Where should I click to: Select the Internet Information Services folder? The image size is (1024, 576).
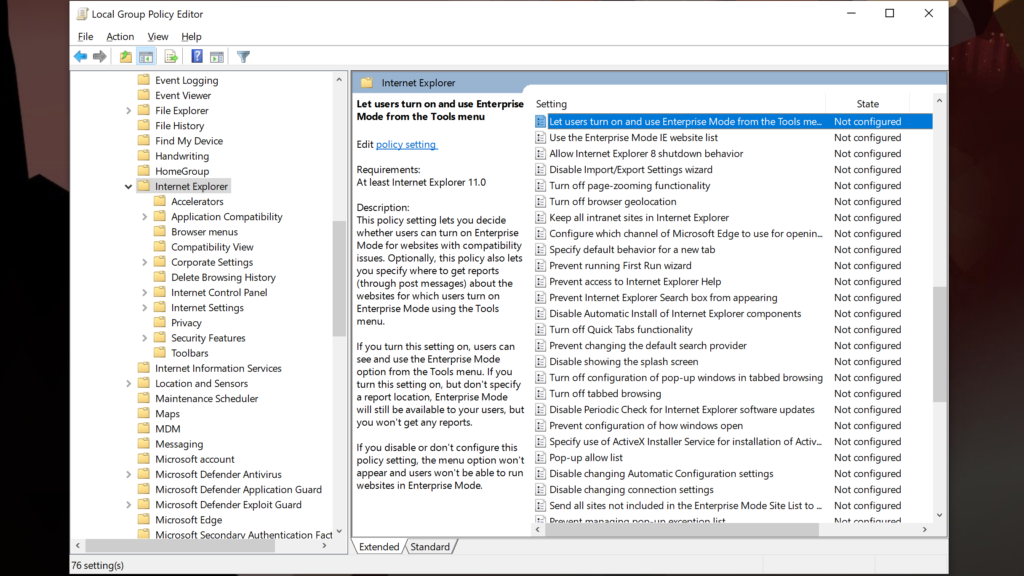[x=218, y=368]
